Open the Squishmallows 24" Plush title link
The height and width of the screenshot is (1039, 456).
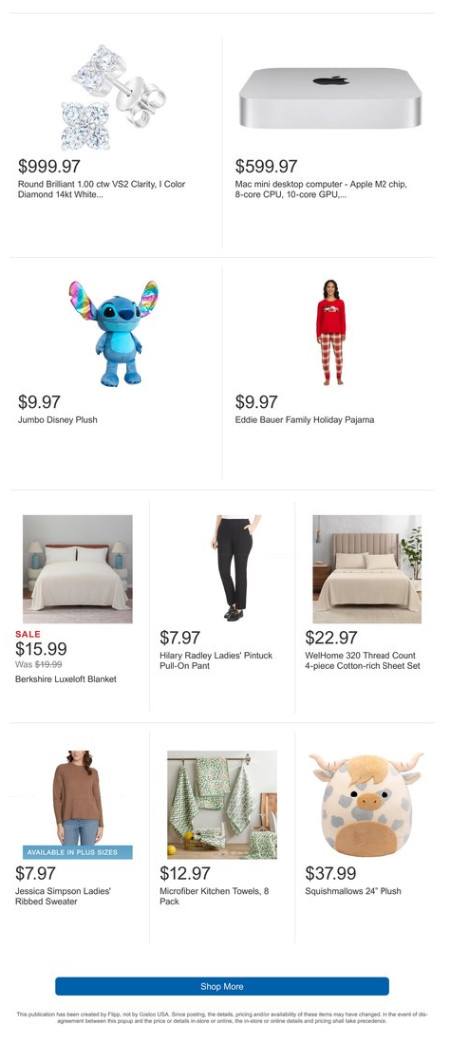tap(353, 891)
